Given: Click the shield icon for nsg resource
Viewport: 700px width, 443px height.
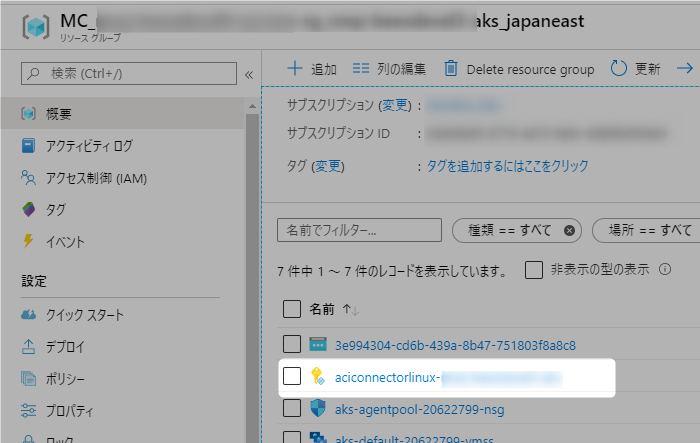Looking at the screenshot, I should 317,408.
